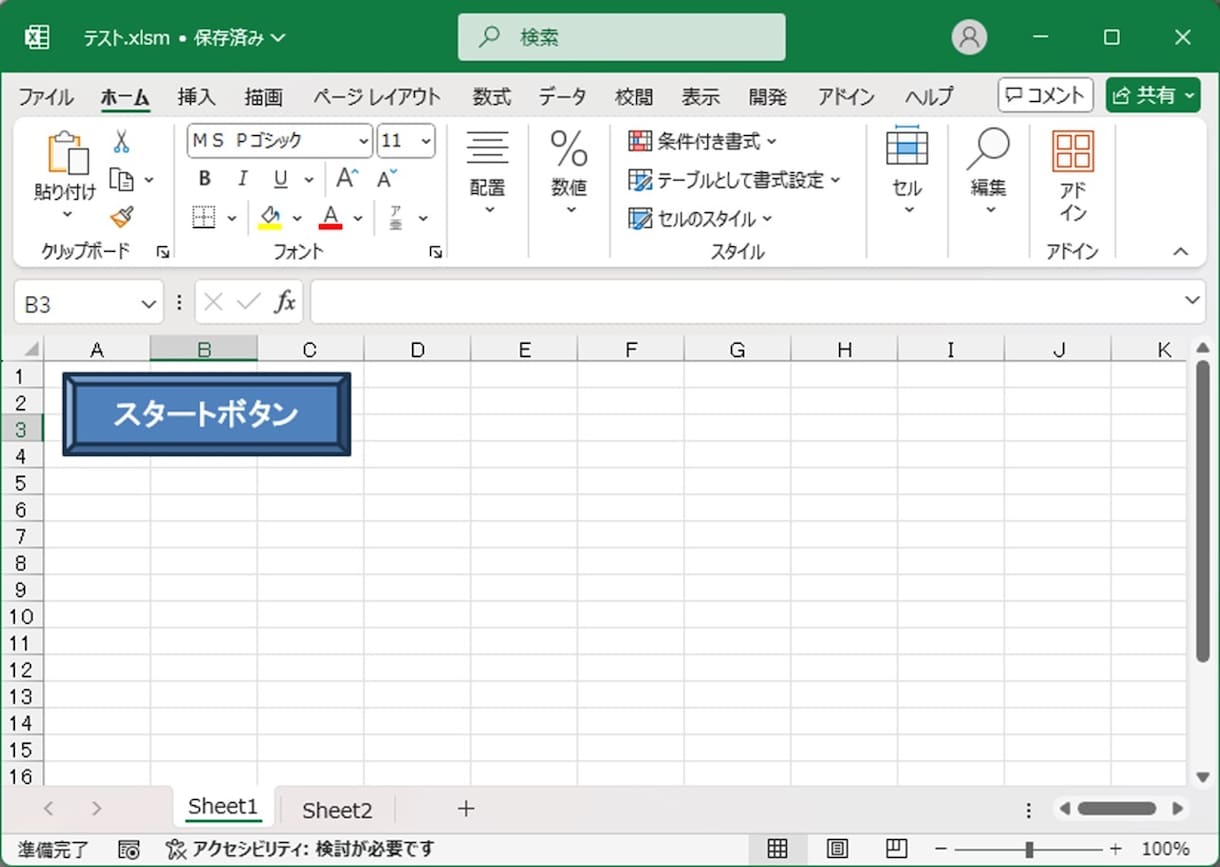Select row 7 header
The width and height of the screenshot is (1220, 867).
(x=22, y=536)
